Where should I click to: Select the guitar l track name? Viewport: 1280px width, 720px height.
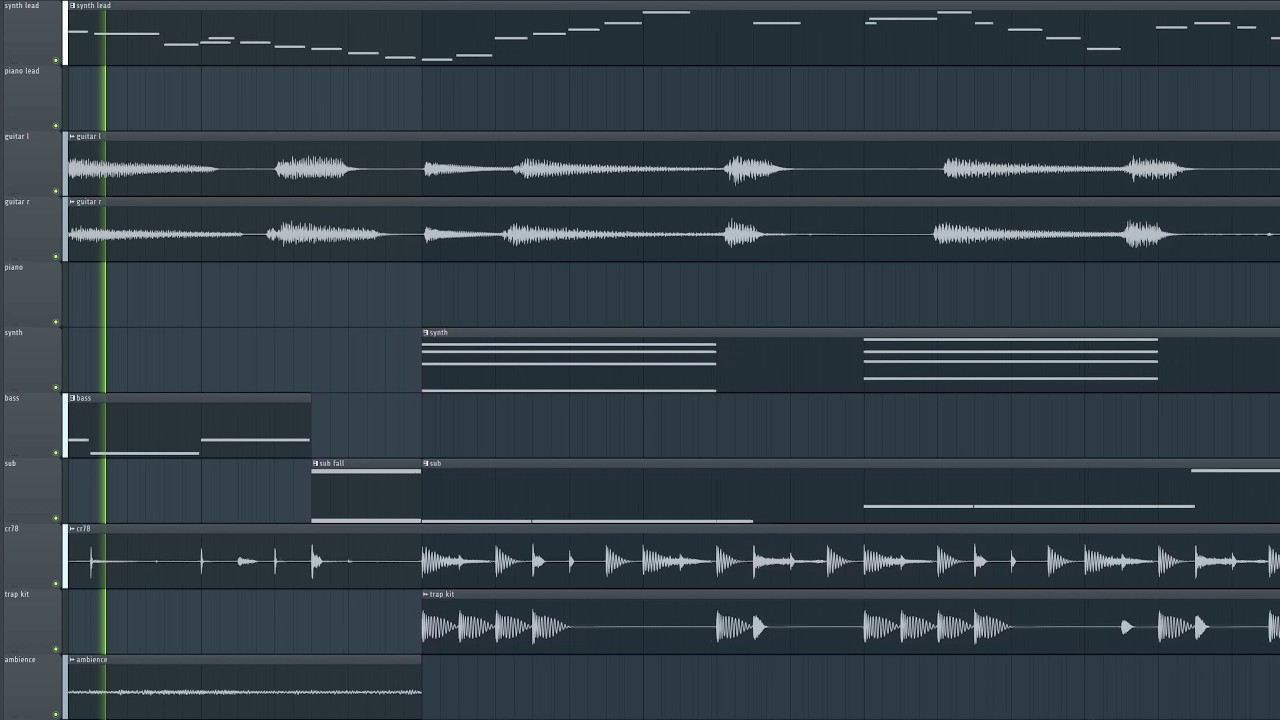click(17, 137)
